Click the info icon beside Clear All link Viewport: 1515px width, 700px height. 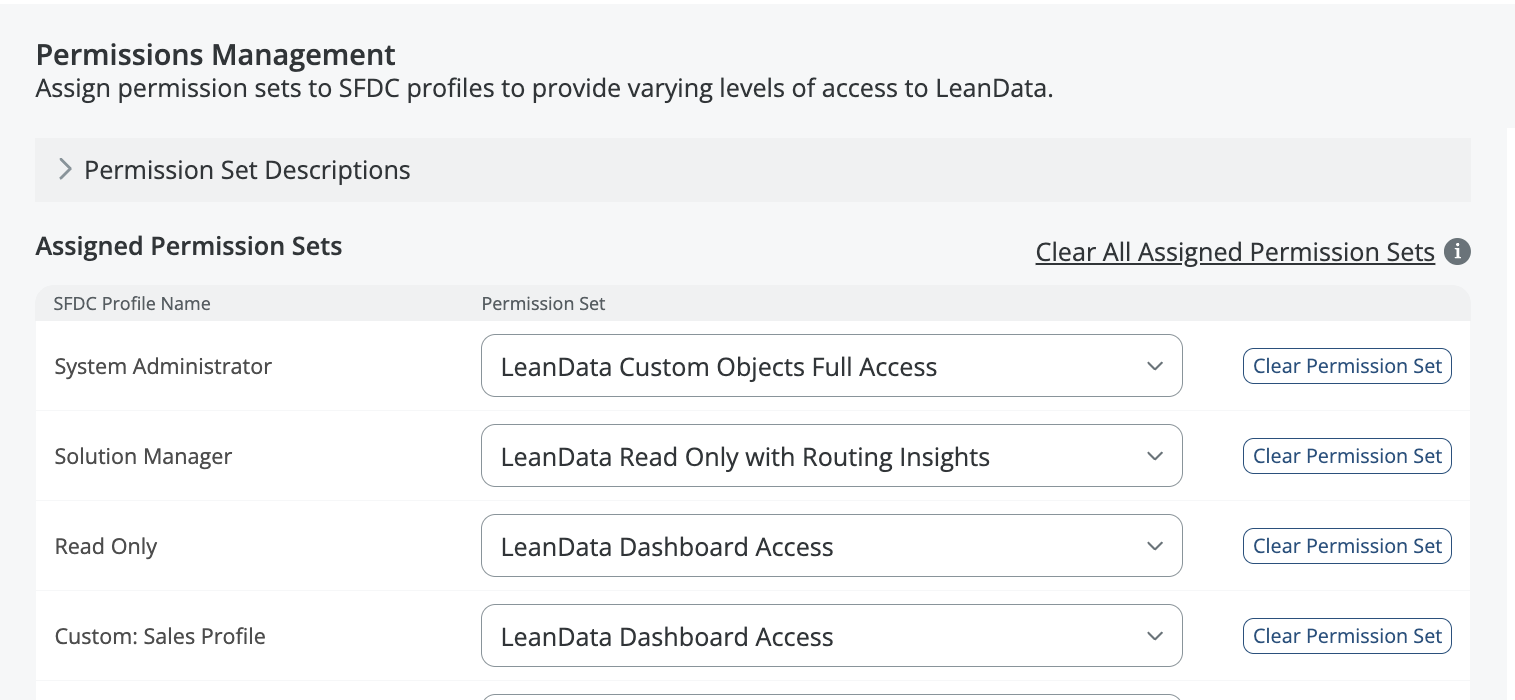click(x=1457, y=252)
